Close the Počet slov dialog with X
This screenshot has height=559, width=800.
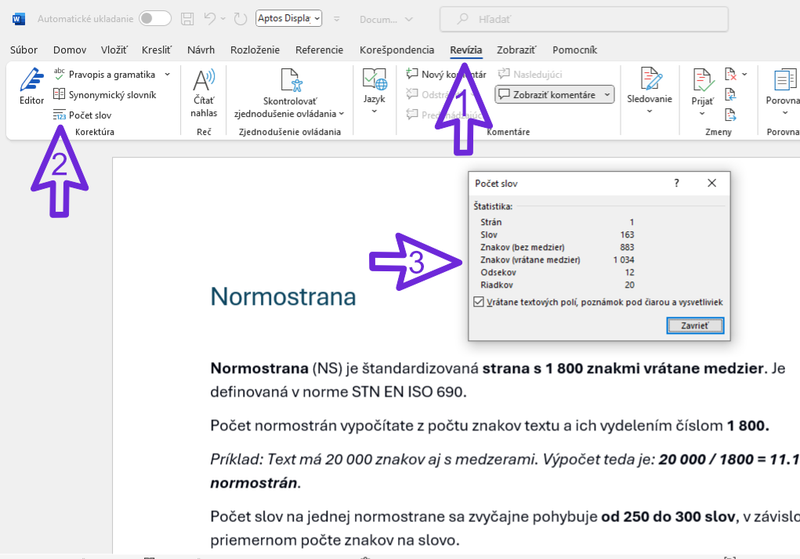[x=712, y=183]
